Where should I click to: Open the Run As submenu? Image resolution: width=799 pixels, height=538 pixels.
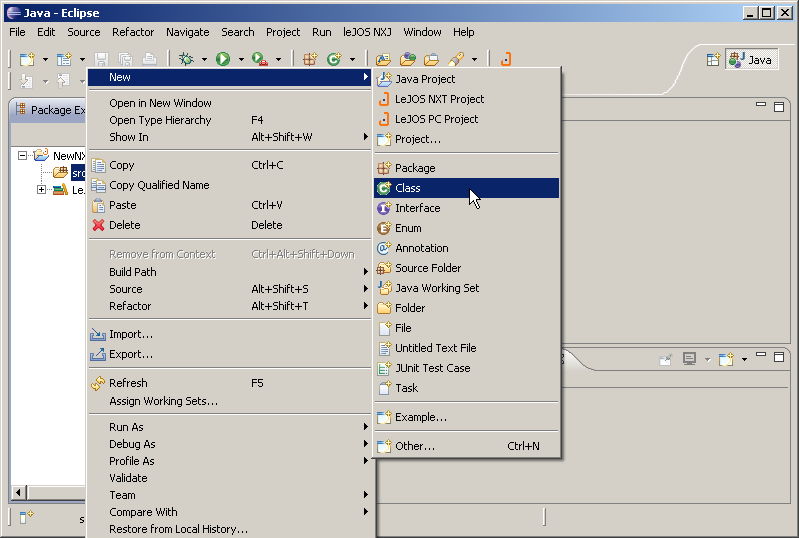pyautogui.click(x=229, y=427)
